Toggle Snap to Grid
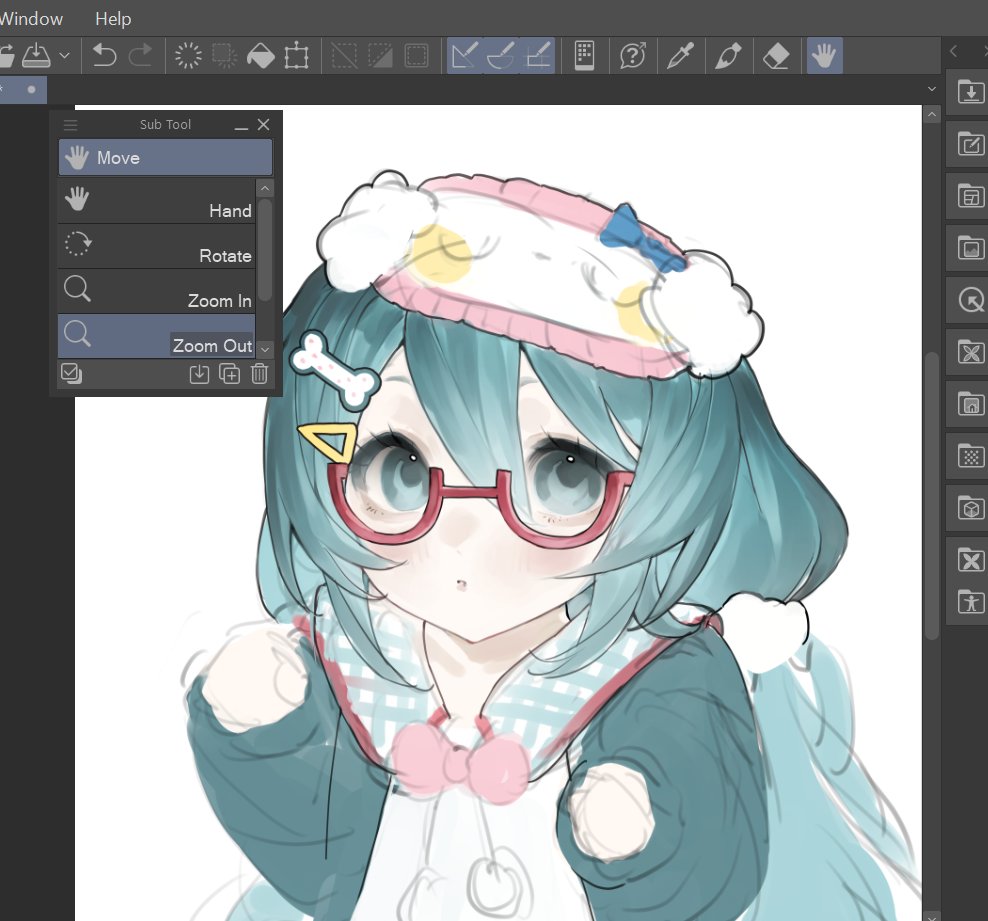Screen dimensions: 988x921 537,55
